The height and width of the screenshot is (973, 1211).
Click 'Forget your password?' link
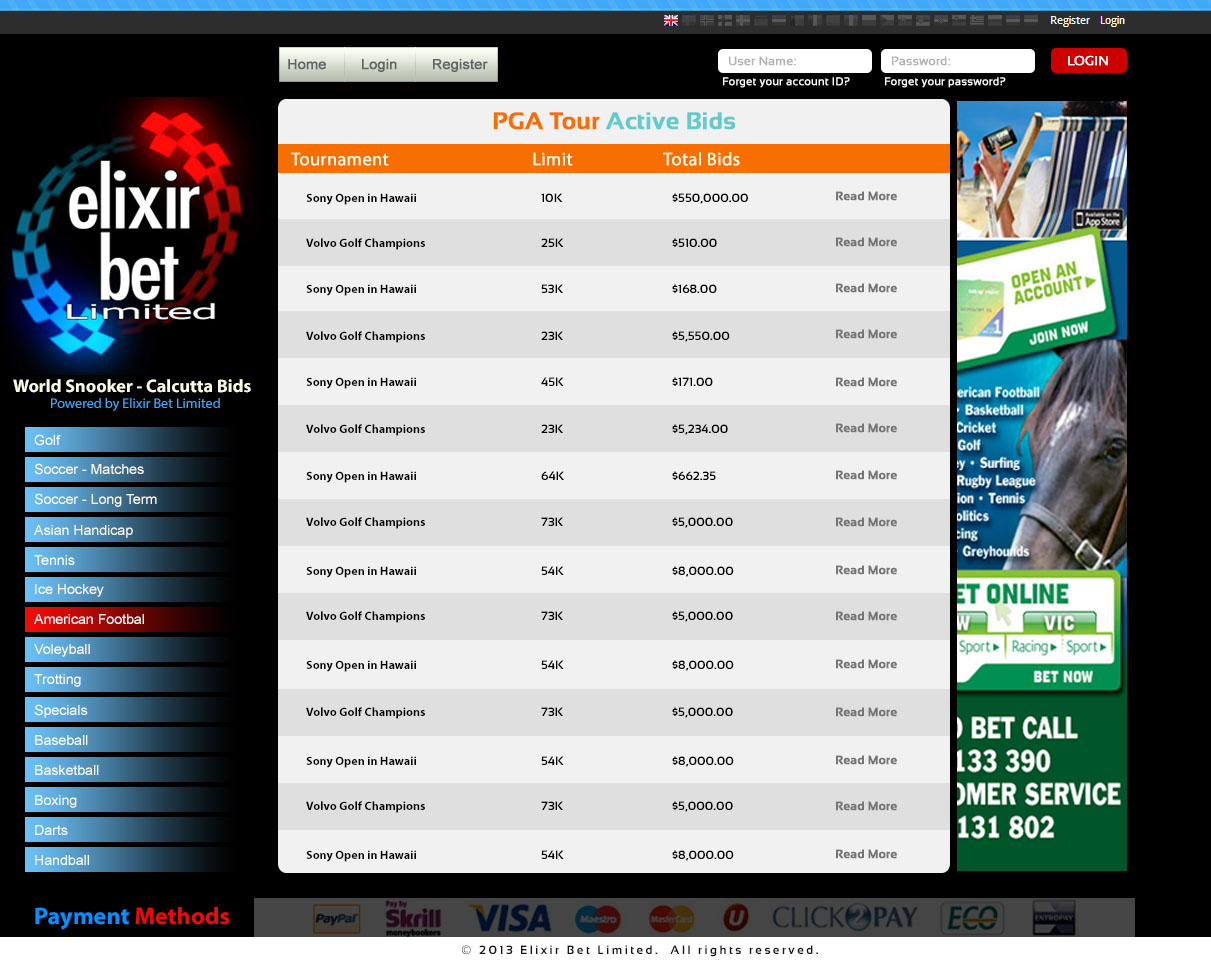point(945,82)
